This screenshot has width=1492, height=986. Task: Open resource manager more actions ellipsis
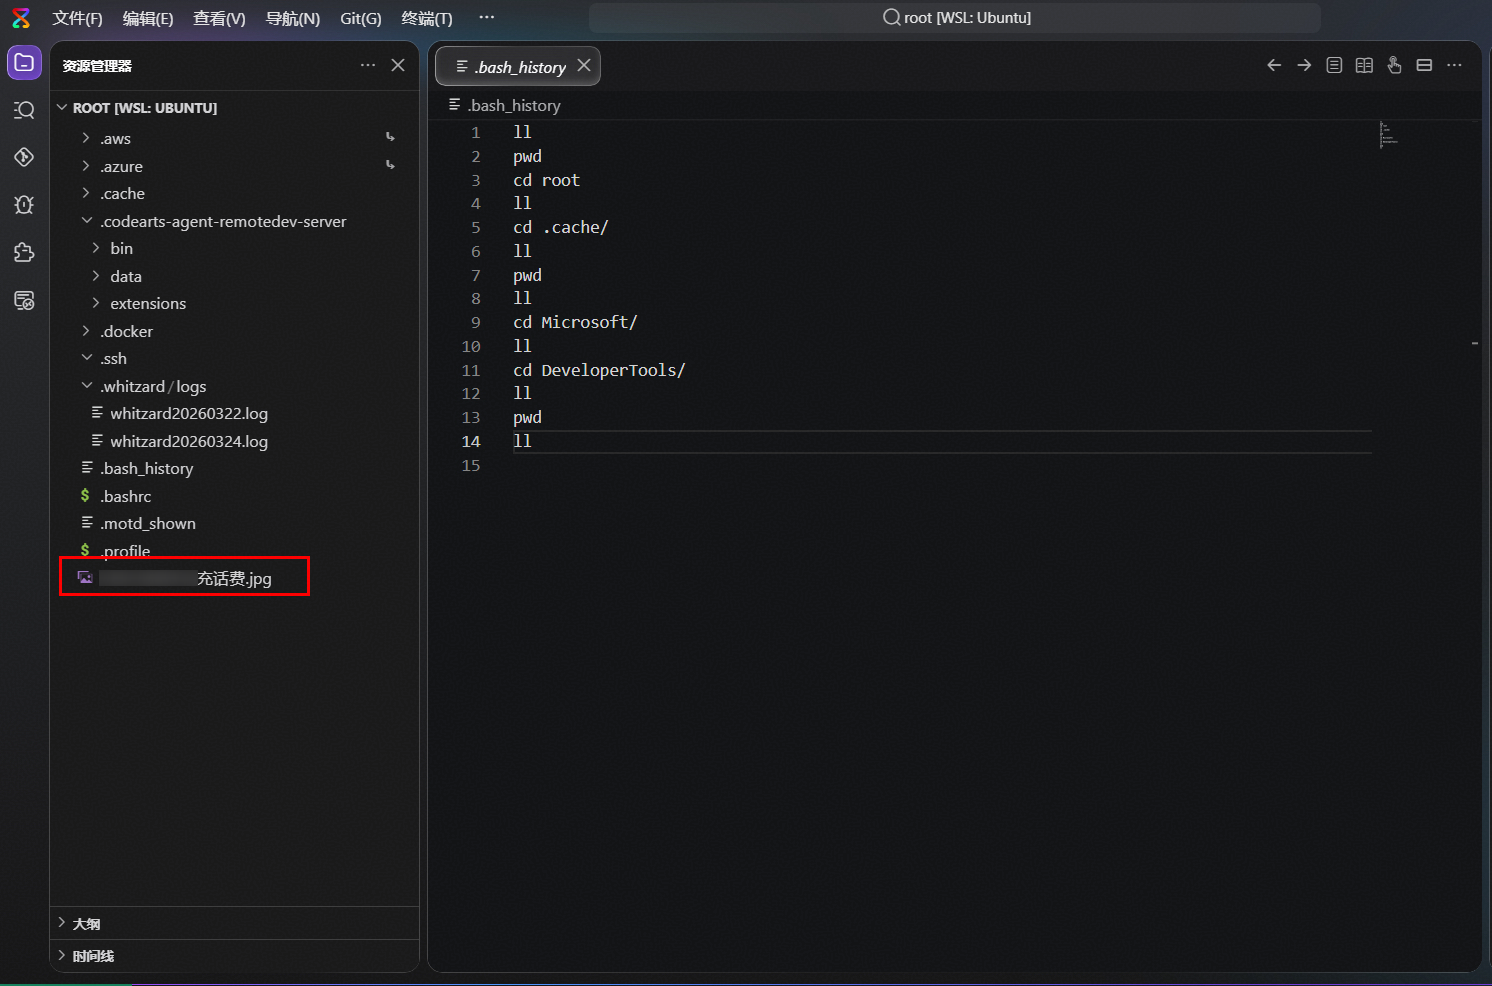tap(368, 65)
